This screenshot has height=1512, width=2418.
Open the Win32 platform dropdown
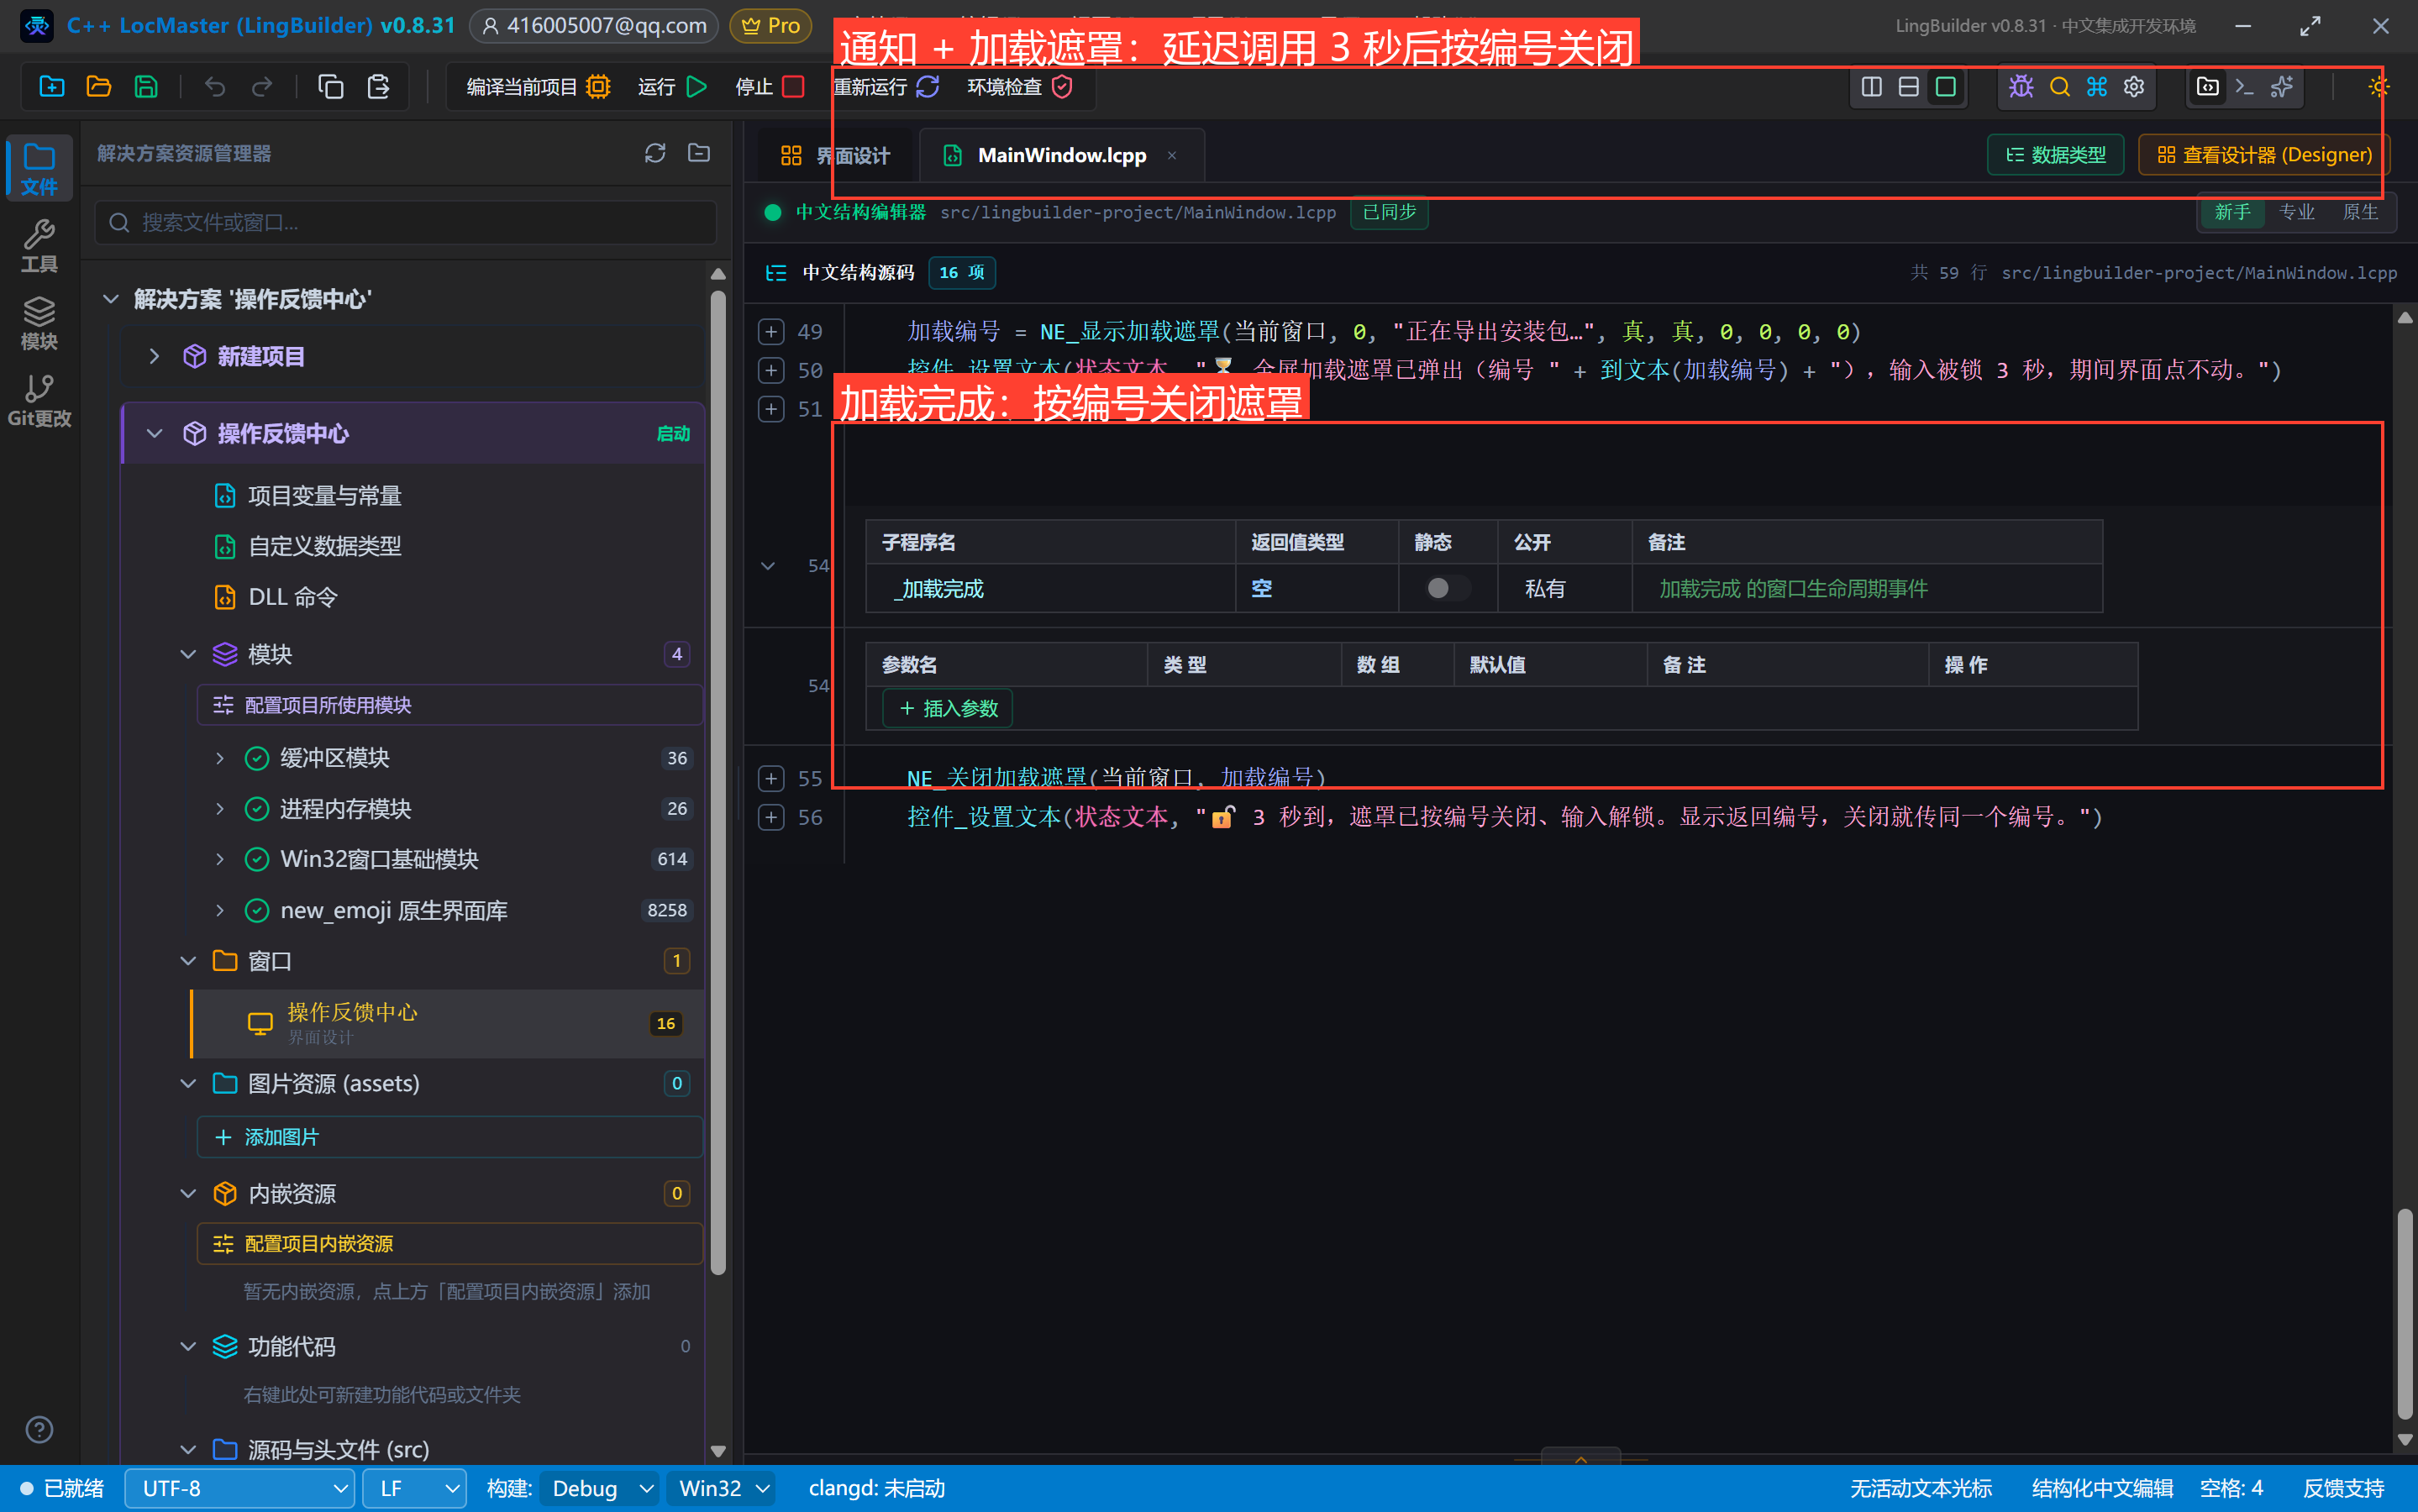click(x=723, y=1488)
